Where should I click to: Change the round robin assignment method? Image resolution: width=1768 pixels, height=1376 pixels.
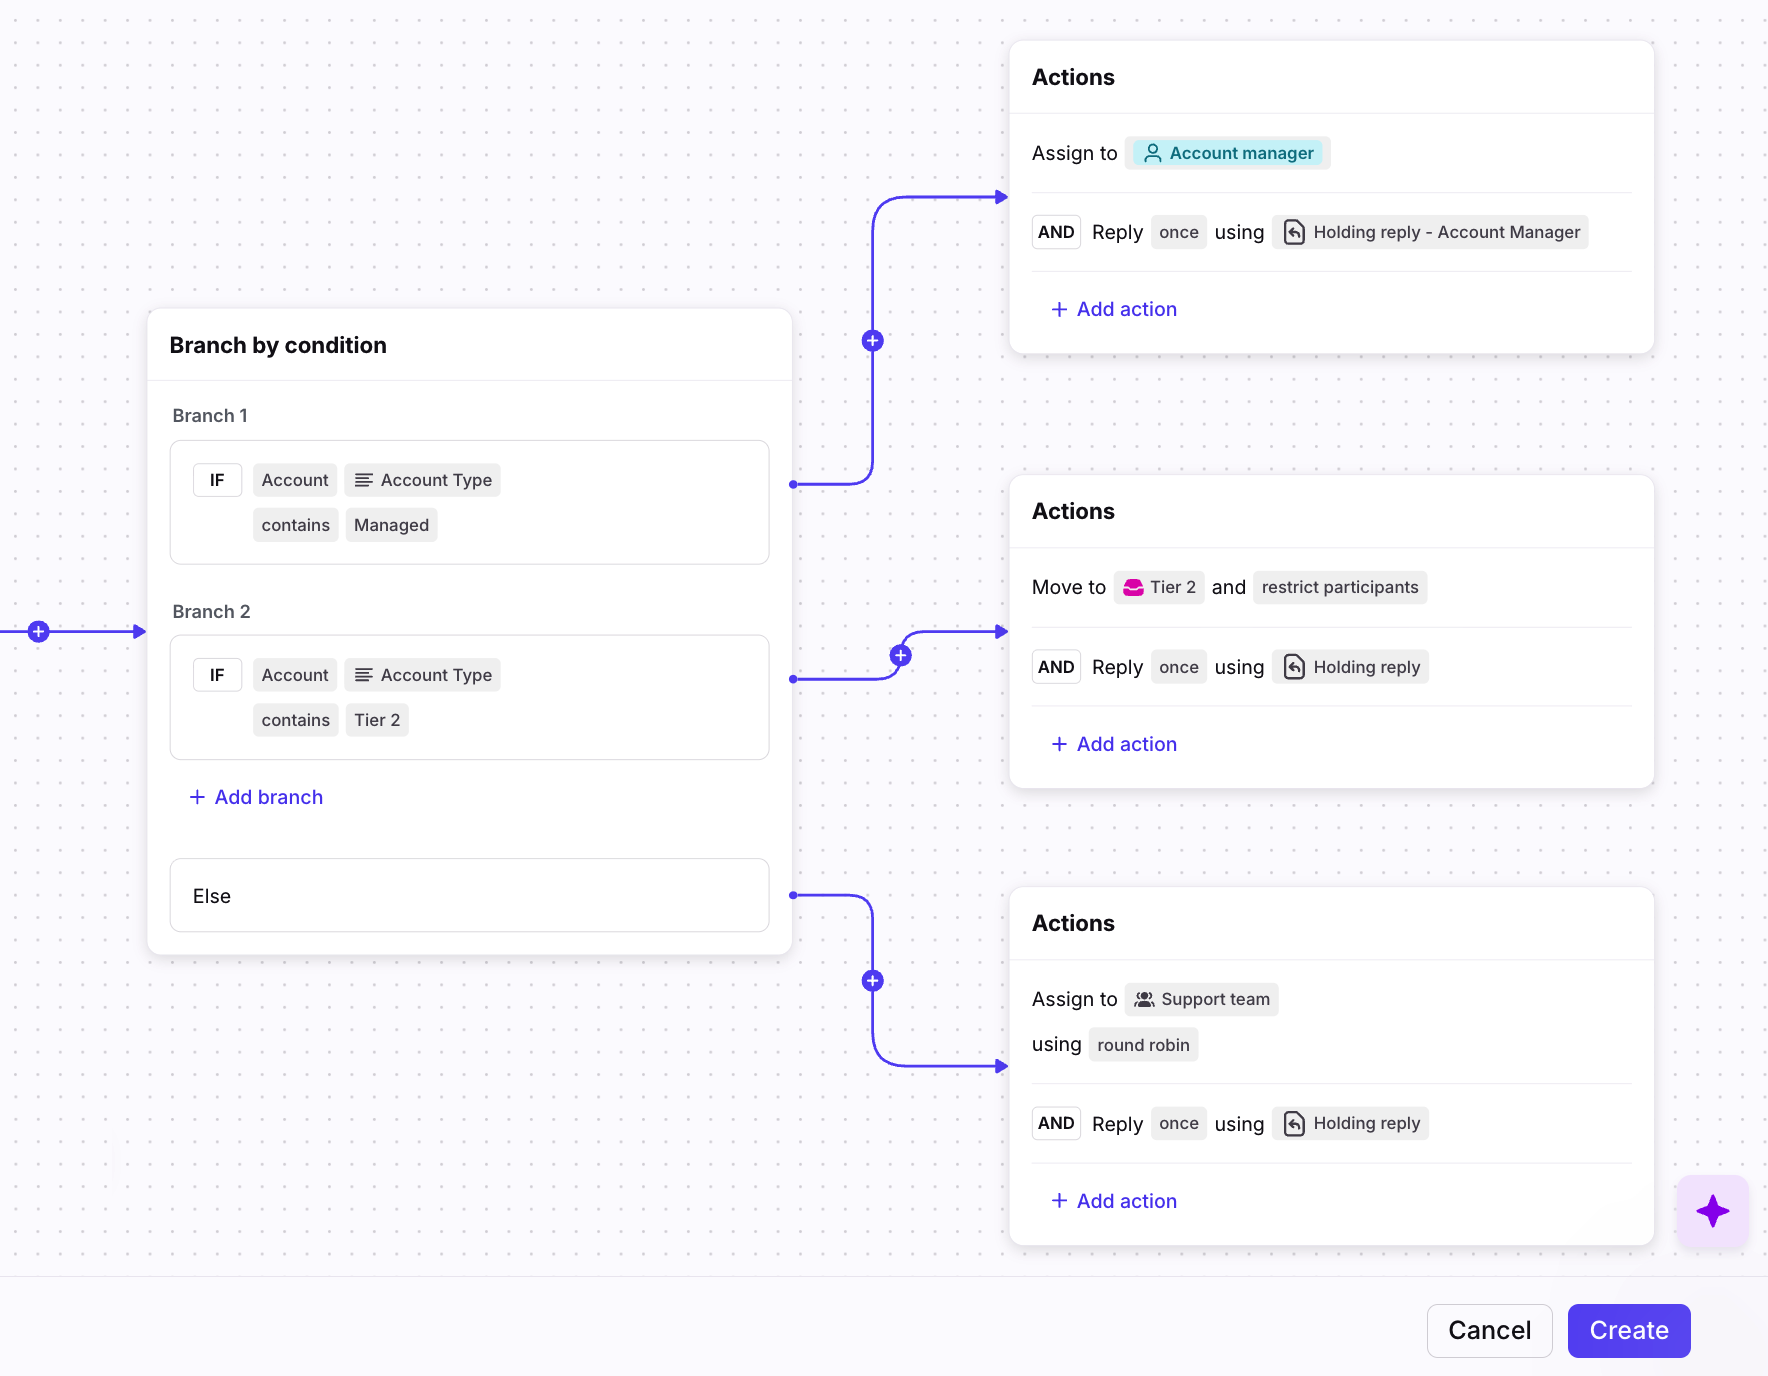[x=1143, y=1045]
